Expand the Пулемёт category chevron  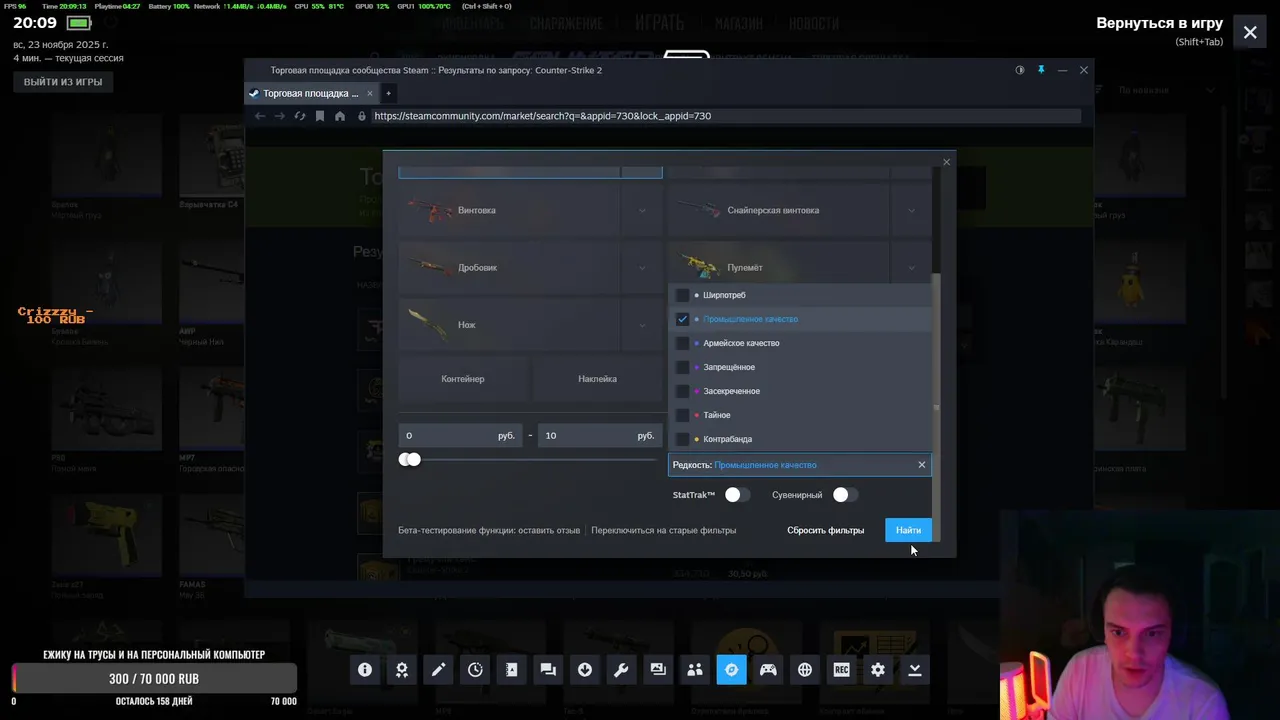[x=911, y=268]
